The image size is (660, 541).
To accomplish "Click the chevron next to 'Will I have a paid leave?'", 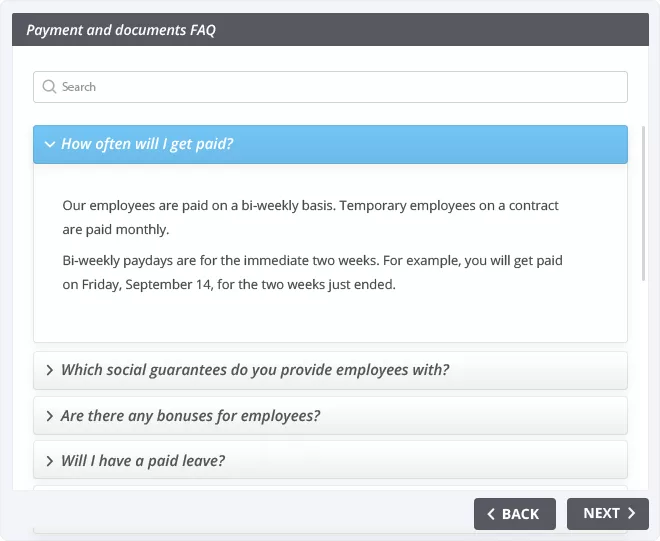I will point(50,461).
